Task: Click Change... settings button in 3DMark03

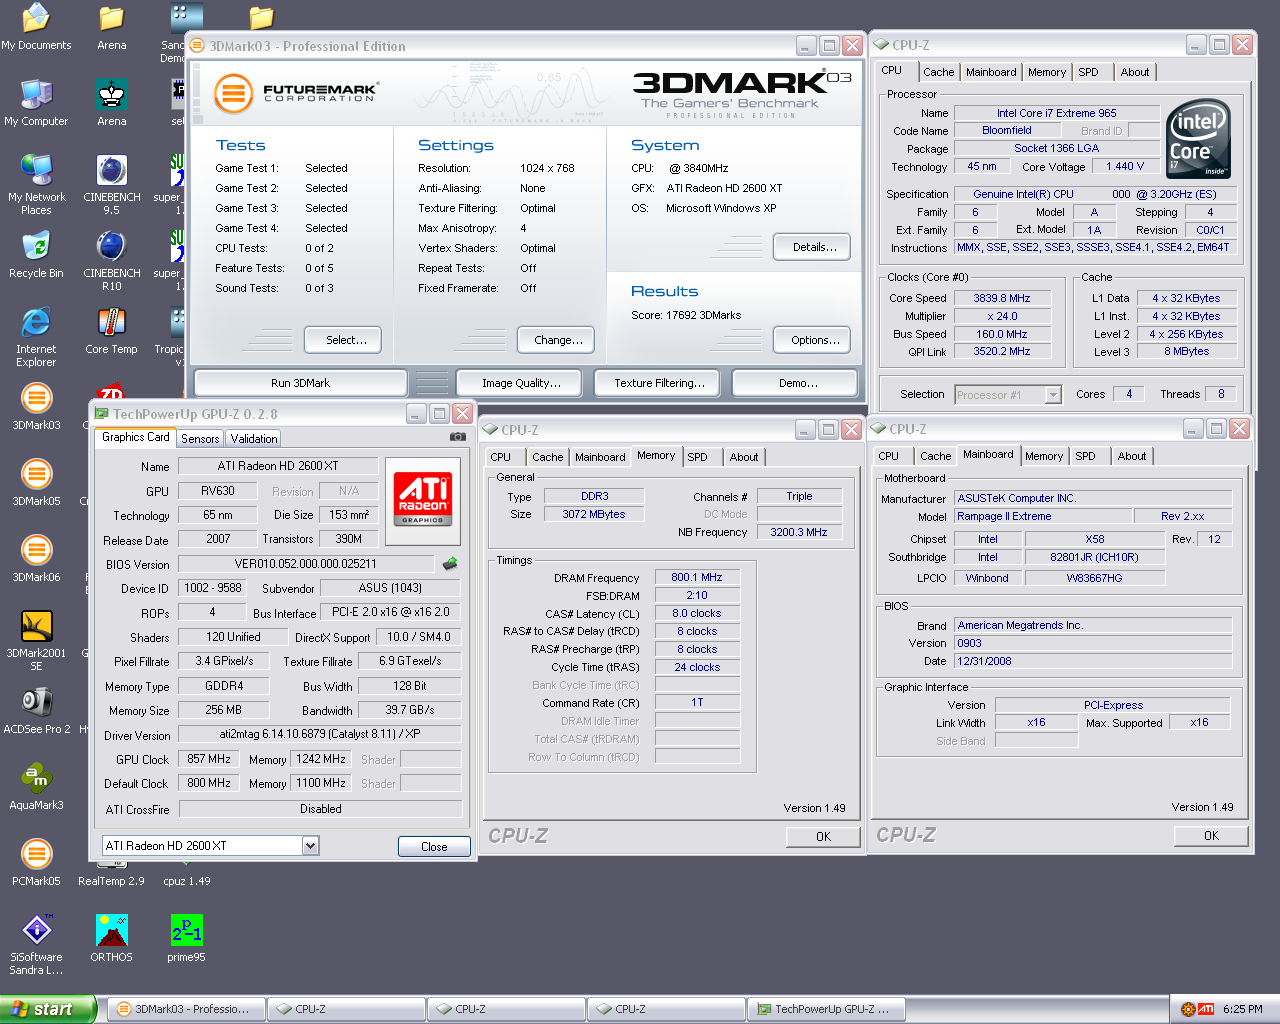Action: pyautogui.click(x=558, y=340)
